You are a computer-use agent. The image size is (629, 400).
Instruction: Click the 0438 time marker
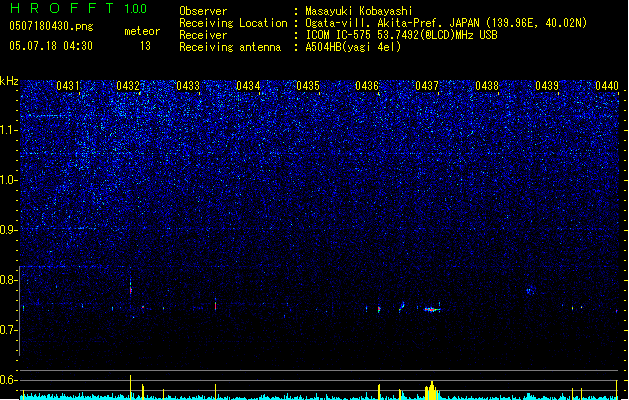click(x=487, y=86)
